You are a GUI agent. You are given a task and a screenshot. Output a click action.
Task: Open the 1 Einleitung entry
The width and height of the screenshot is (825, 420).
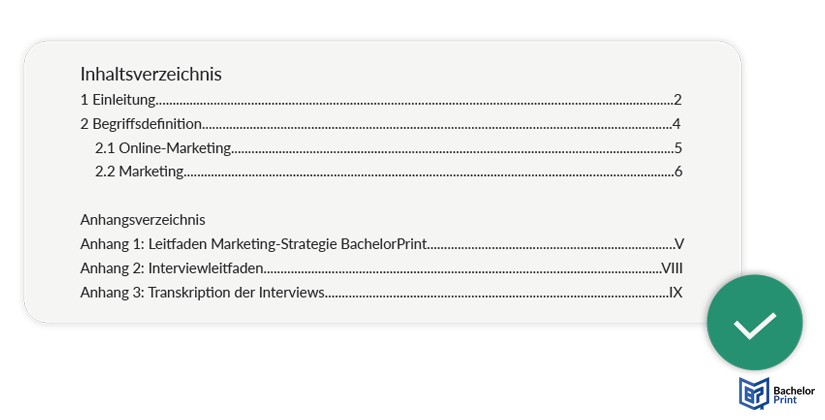[381, 99]
